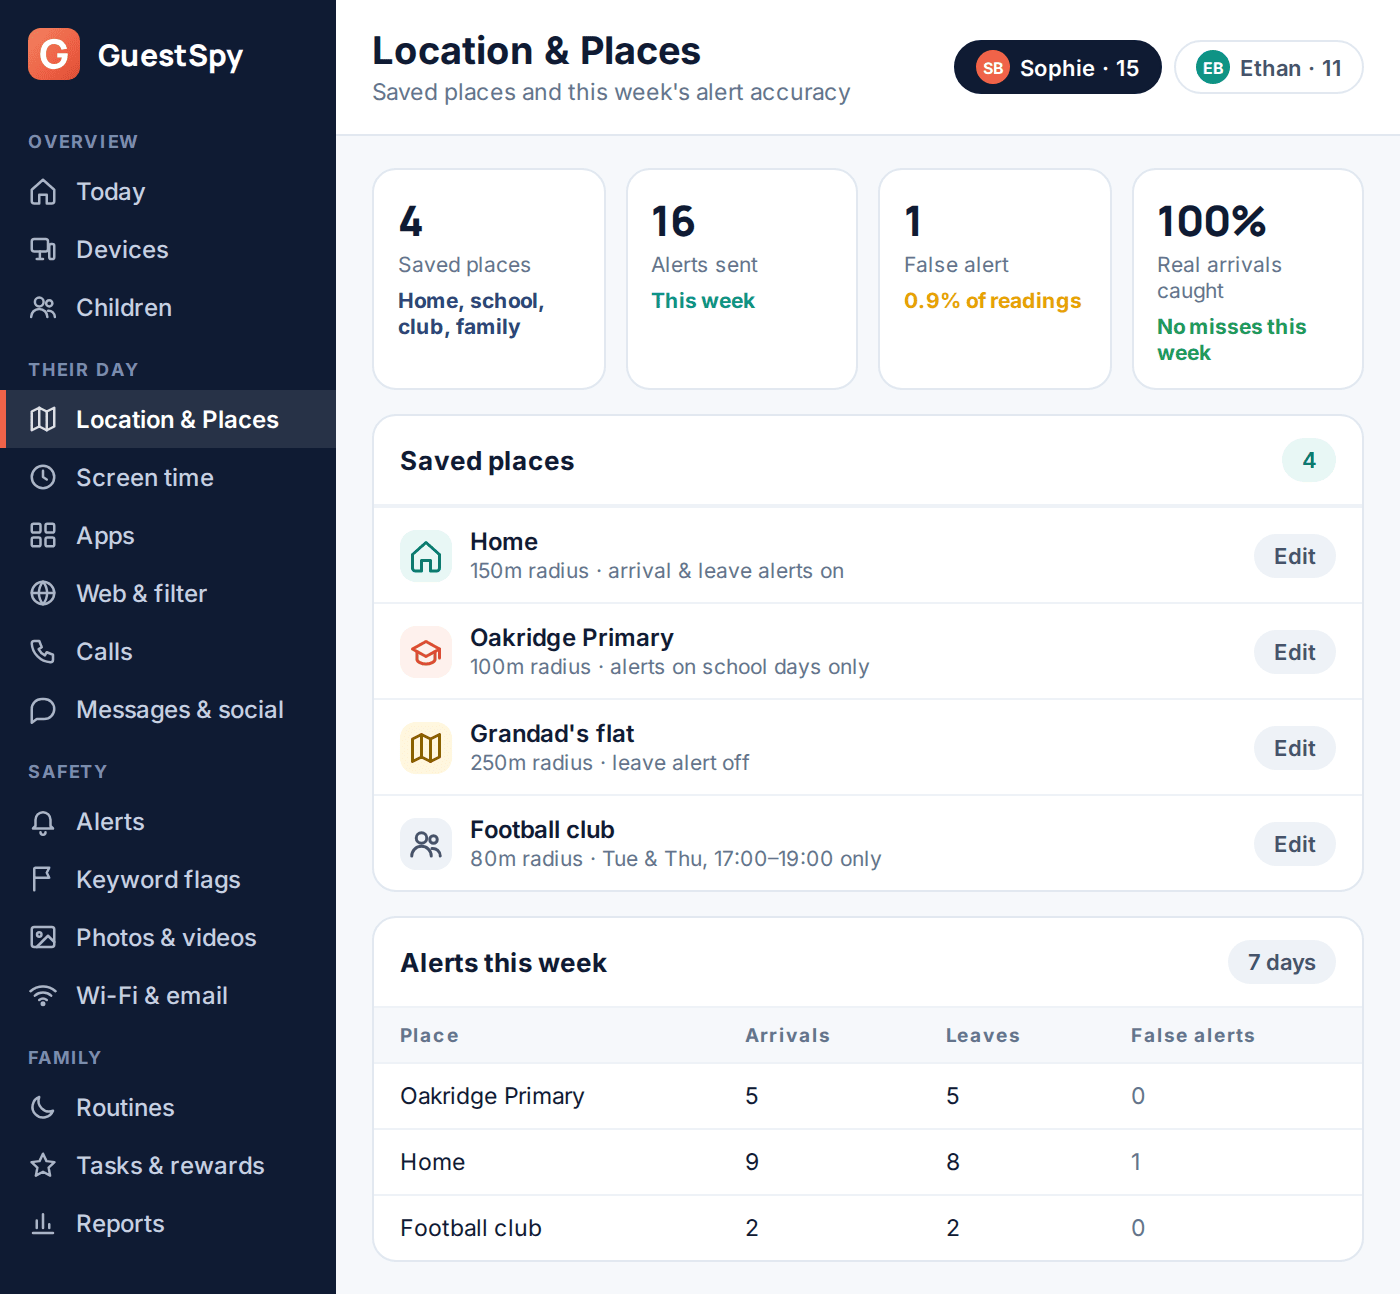
Task: Select Oakridge Primary in alerts table
Action: pyautogui.click(x=868, y=1096)
